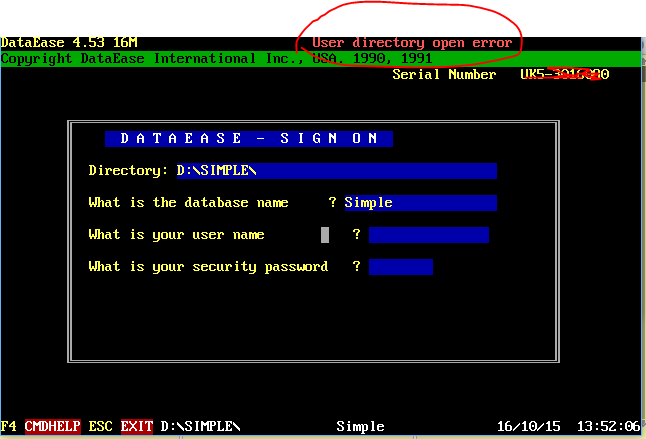Screen dimensions: 646x439
Task: Click the 'Serial Number' label
Action: pyautogui.click(x=444, y=75)
